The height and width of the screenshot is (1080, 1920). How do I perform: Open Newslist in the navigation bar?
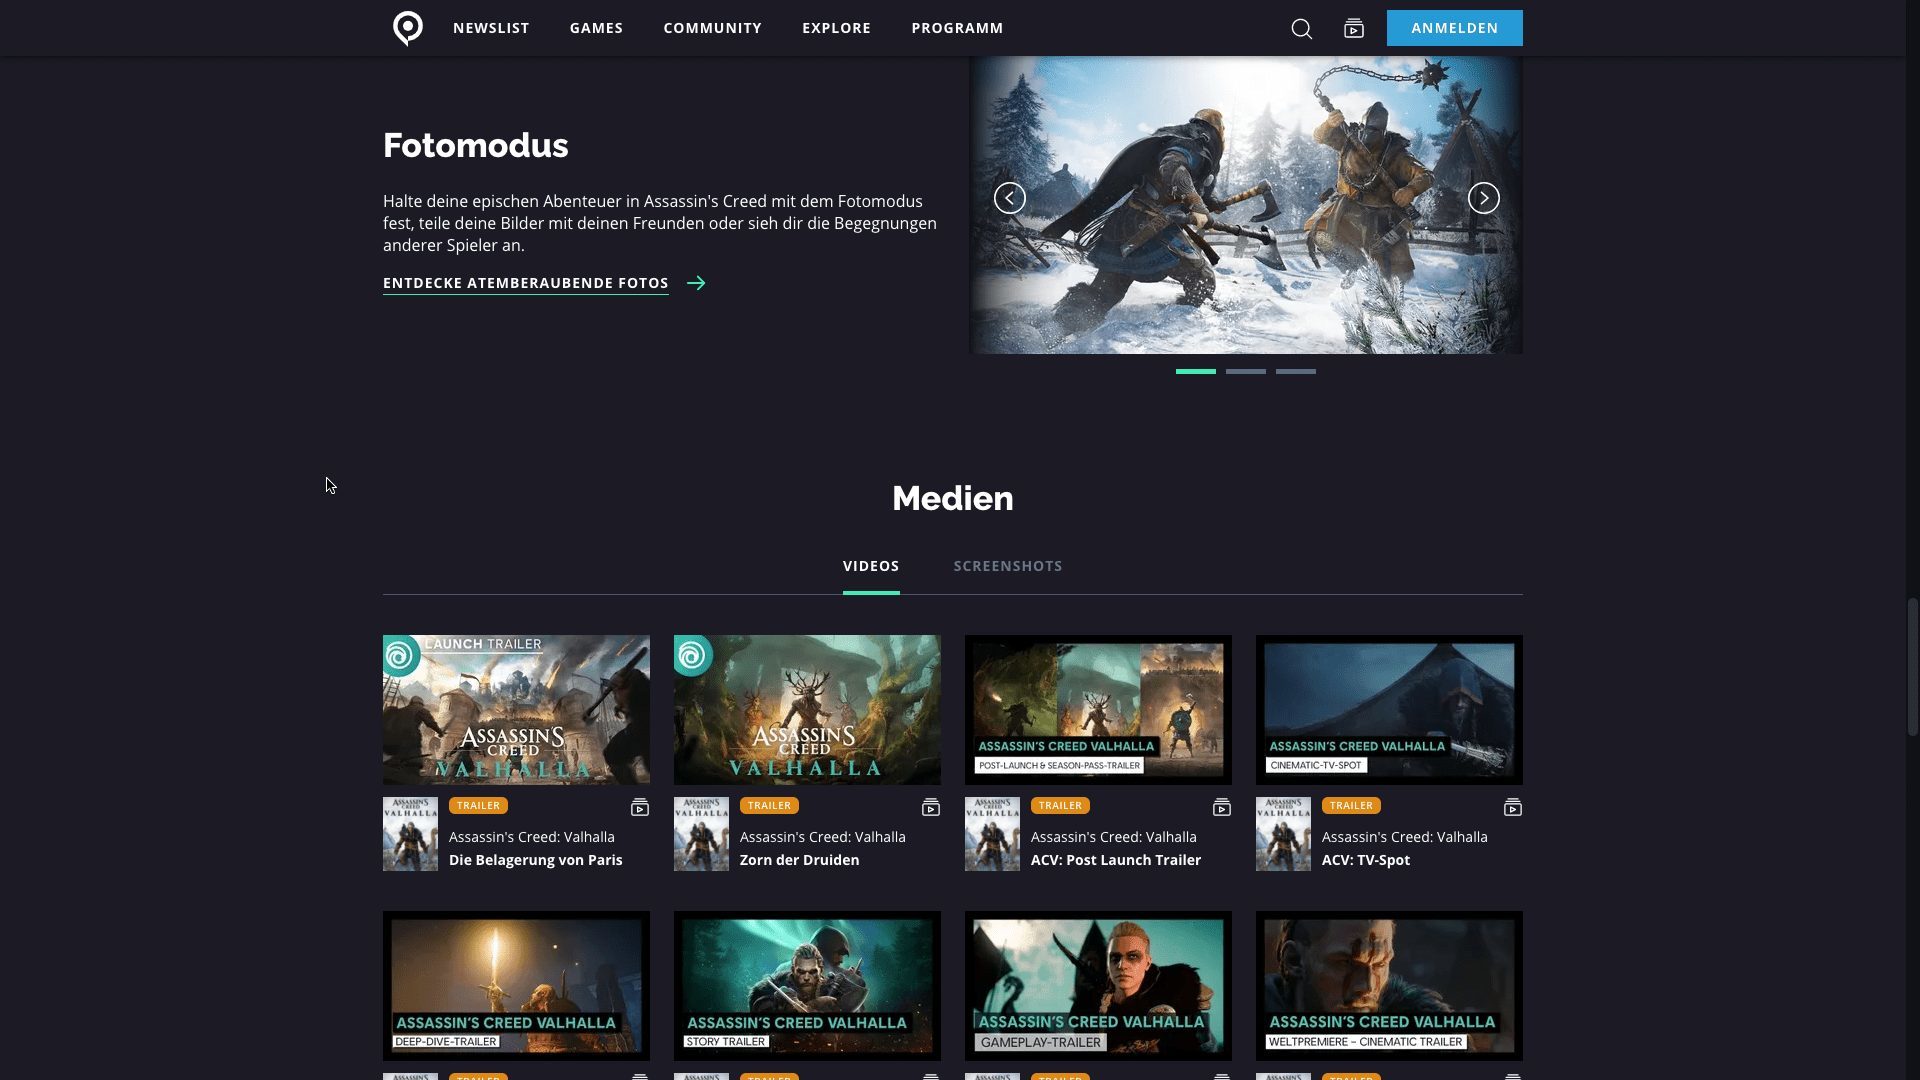tap(491, 28)
